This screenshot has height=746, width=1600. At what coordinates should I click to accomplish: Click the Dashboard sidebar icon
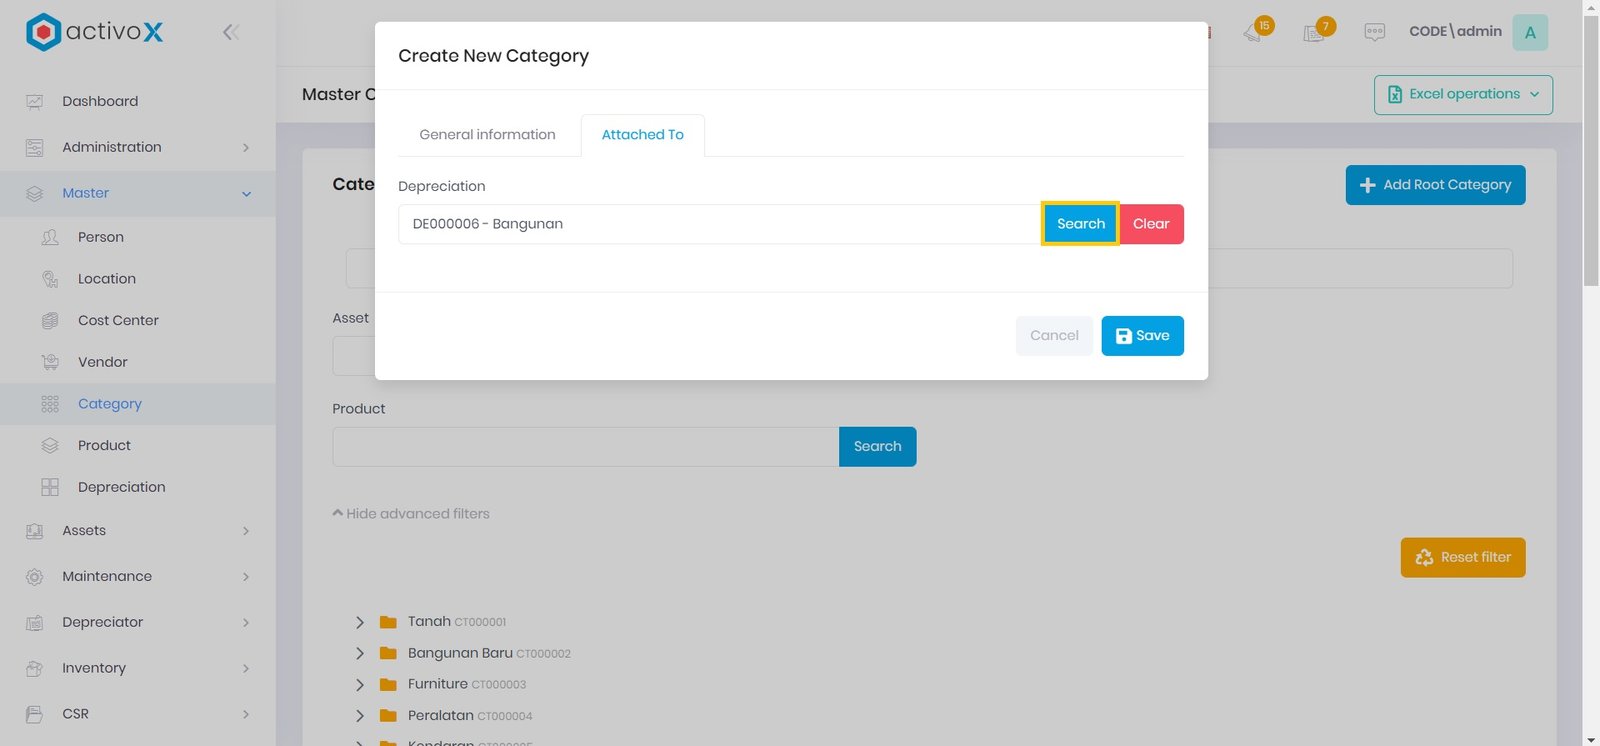tap(35, 102)
